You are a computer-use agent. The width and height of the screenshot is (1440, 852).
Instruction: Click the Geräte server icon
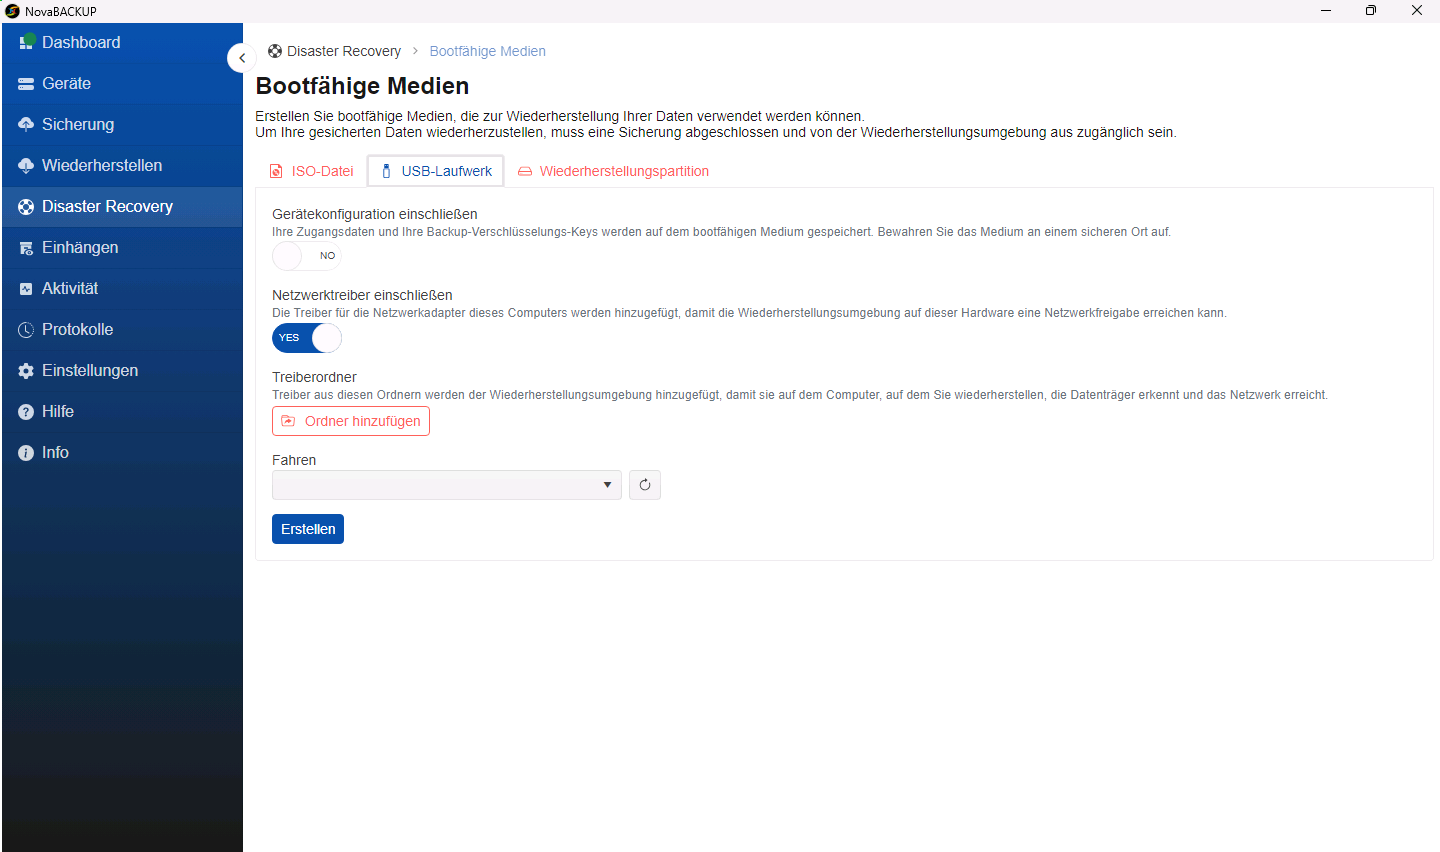[x=26, y=84]
